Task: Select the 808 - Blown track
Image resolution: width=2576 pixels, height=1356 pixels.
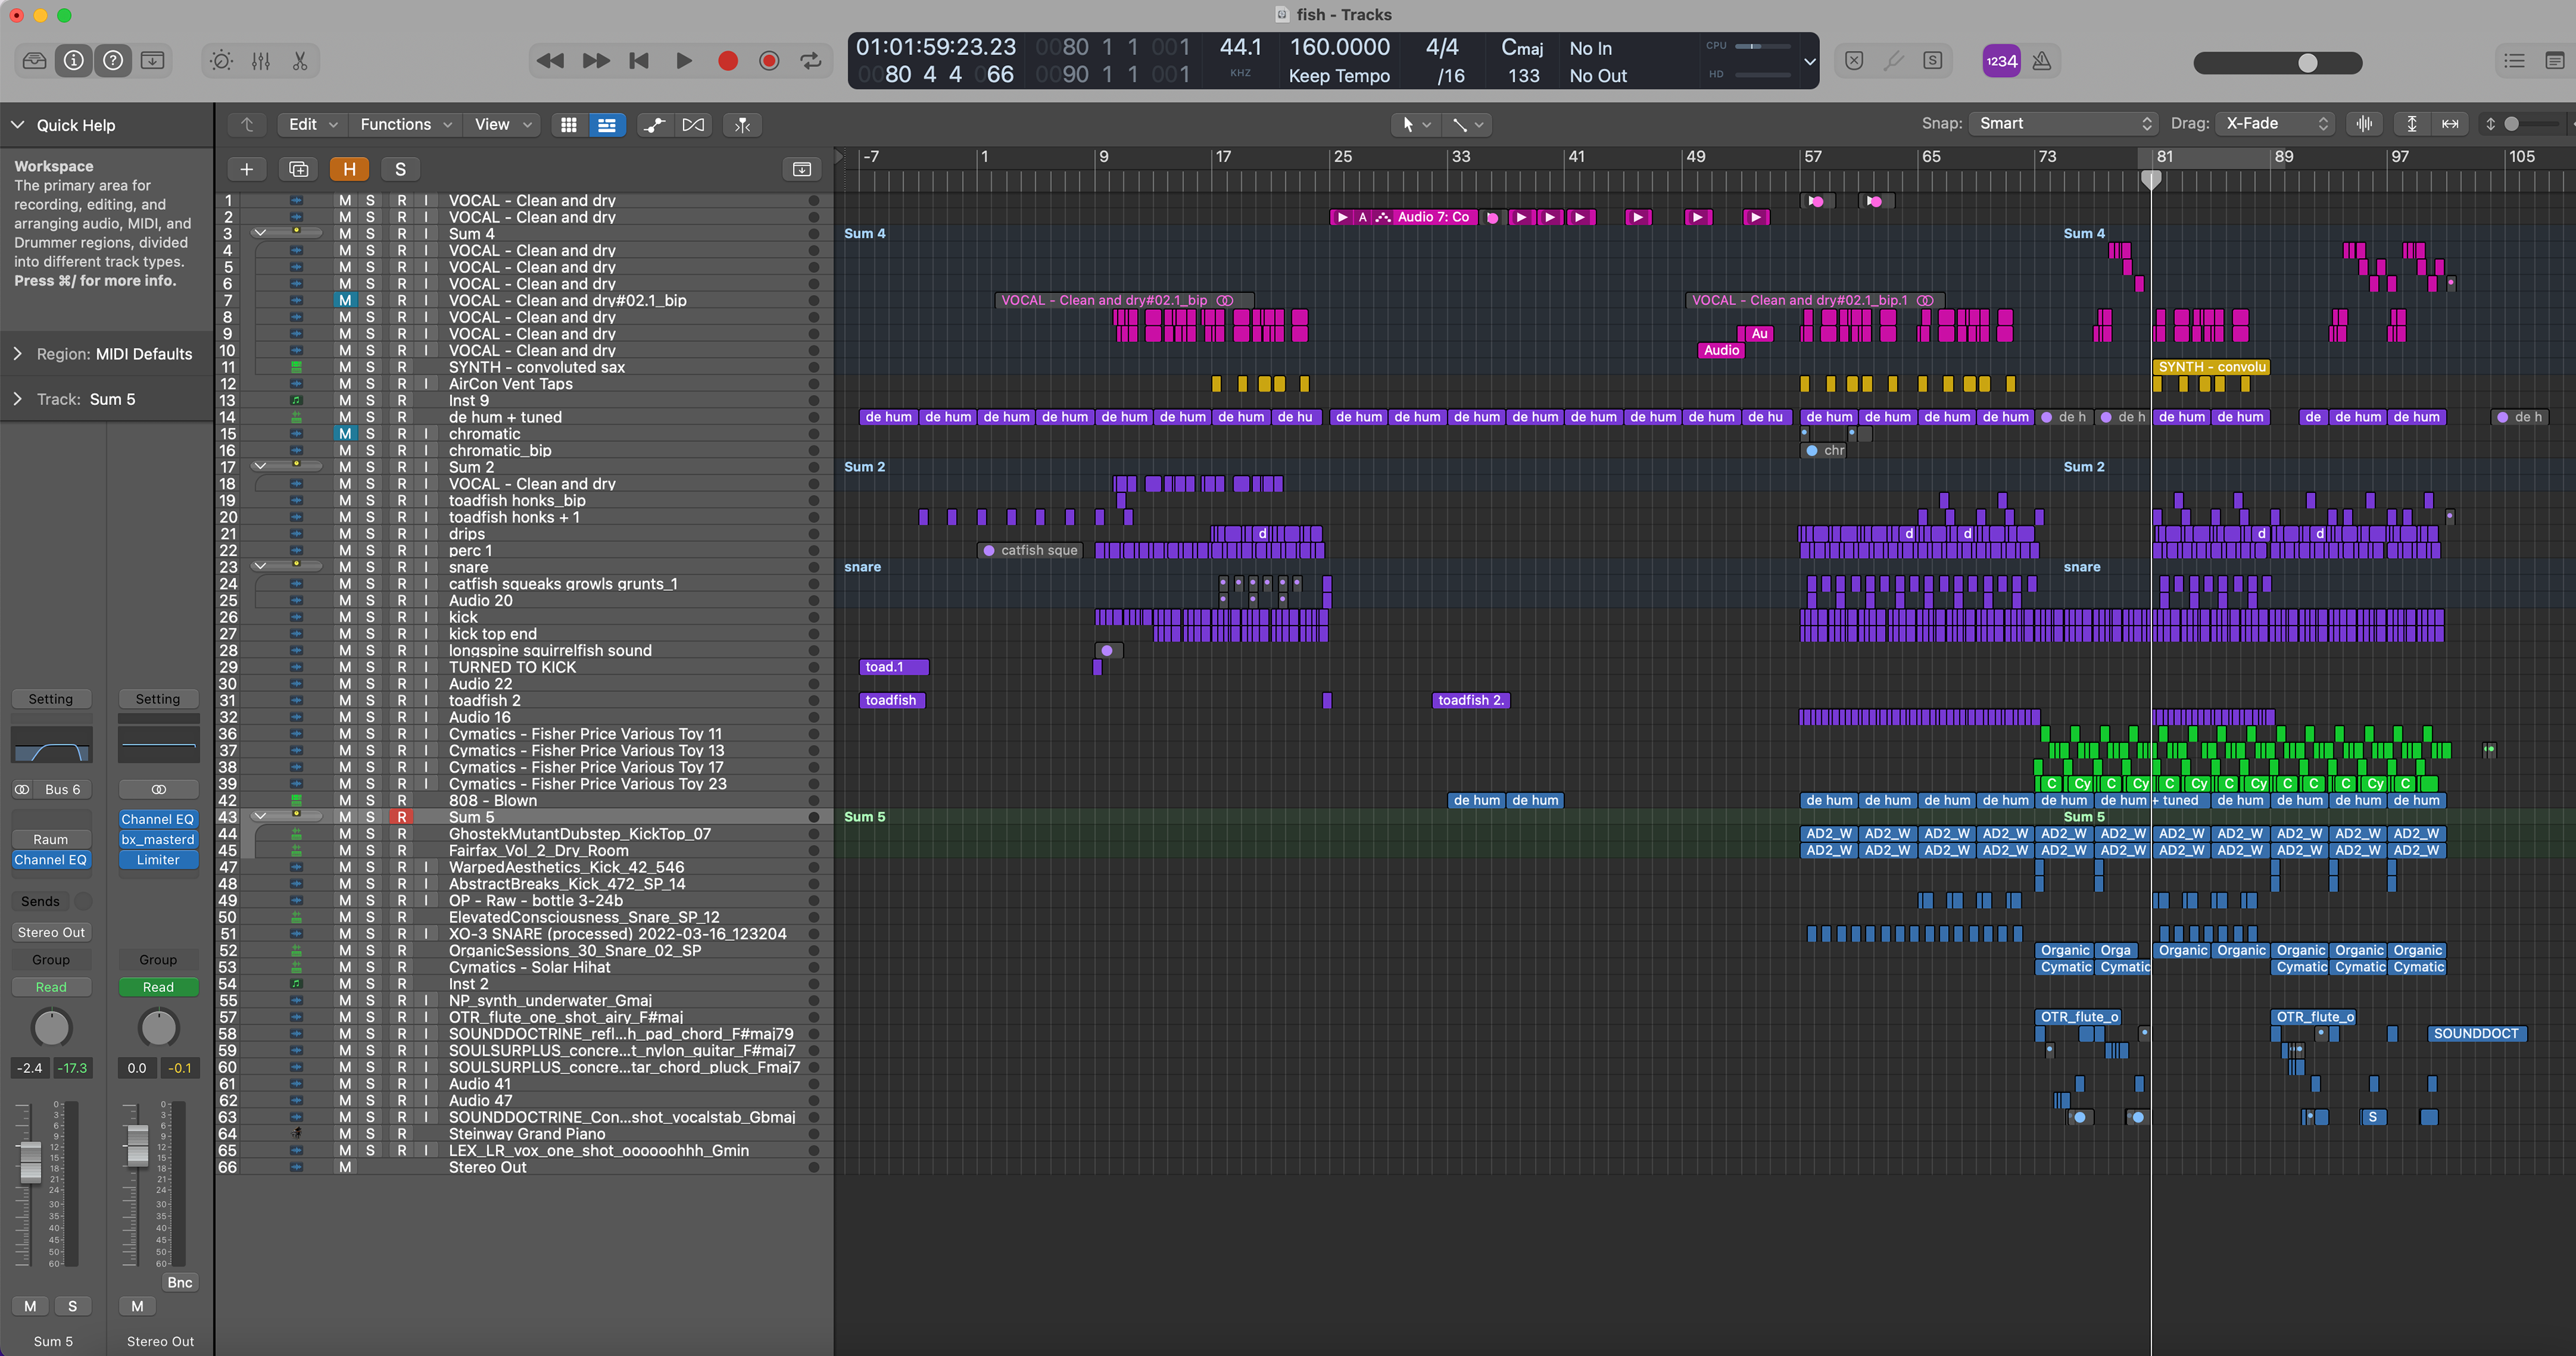Action: point(492,800)
